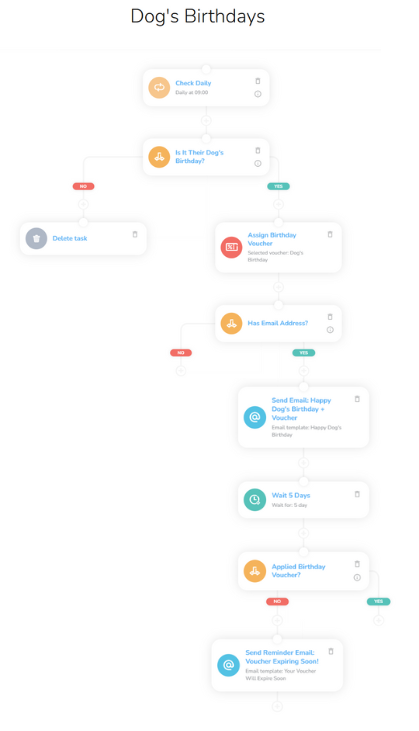
Task: Click the NO label under Applied Birthday Voucher
Action: 277,601
